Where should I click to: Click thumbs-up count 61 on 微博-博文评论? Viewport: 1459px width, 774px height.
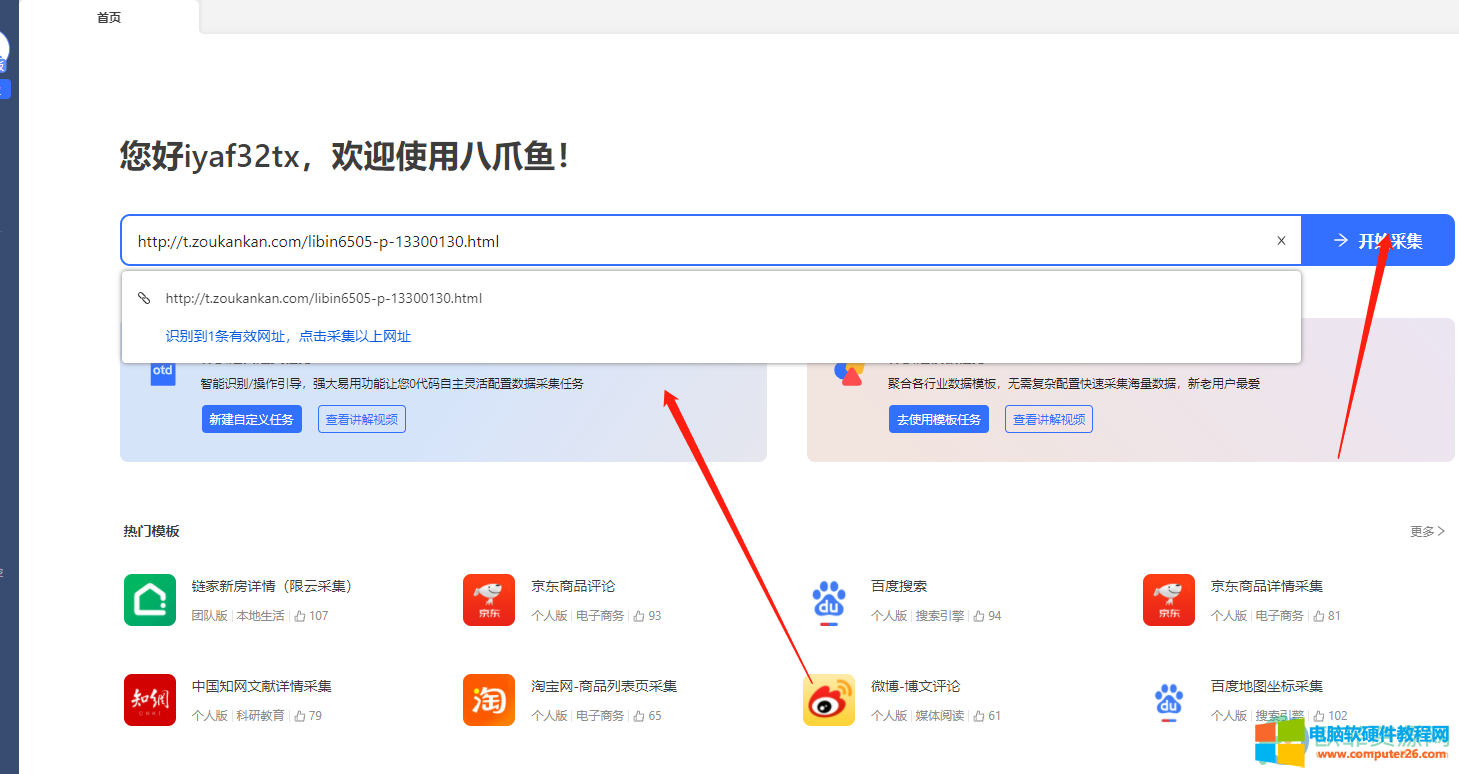tap(987, 716)
